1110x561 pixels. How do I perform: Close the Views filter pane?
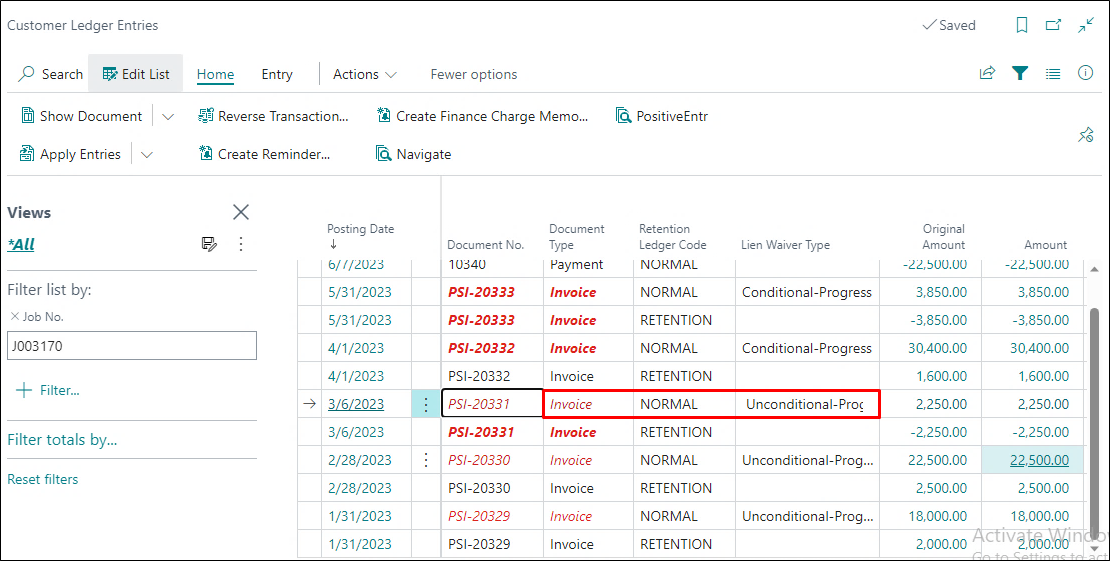pos(241,212)
